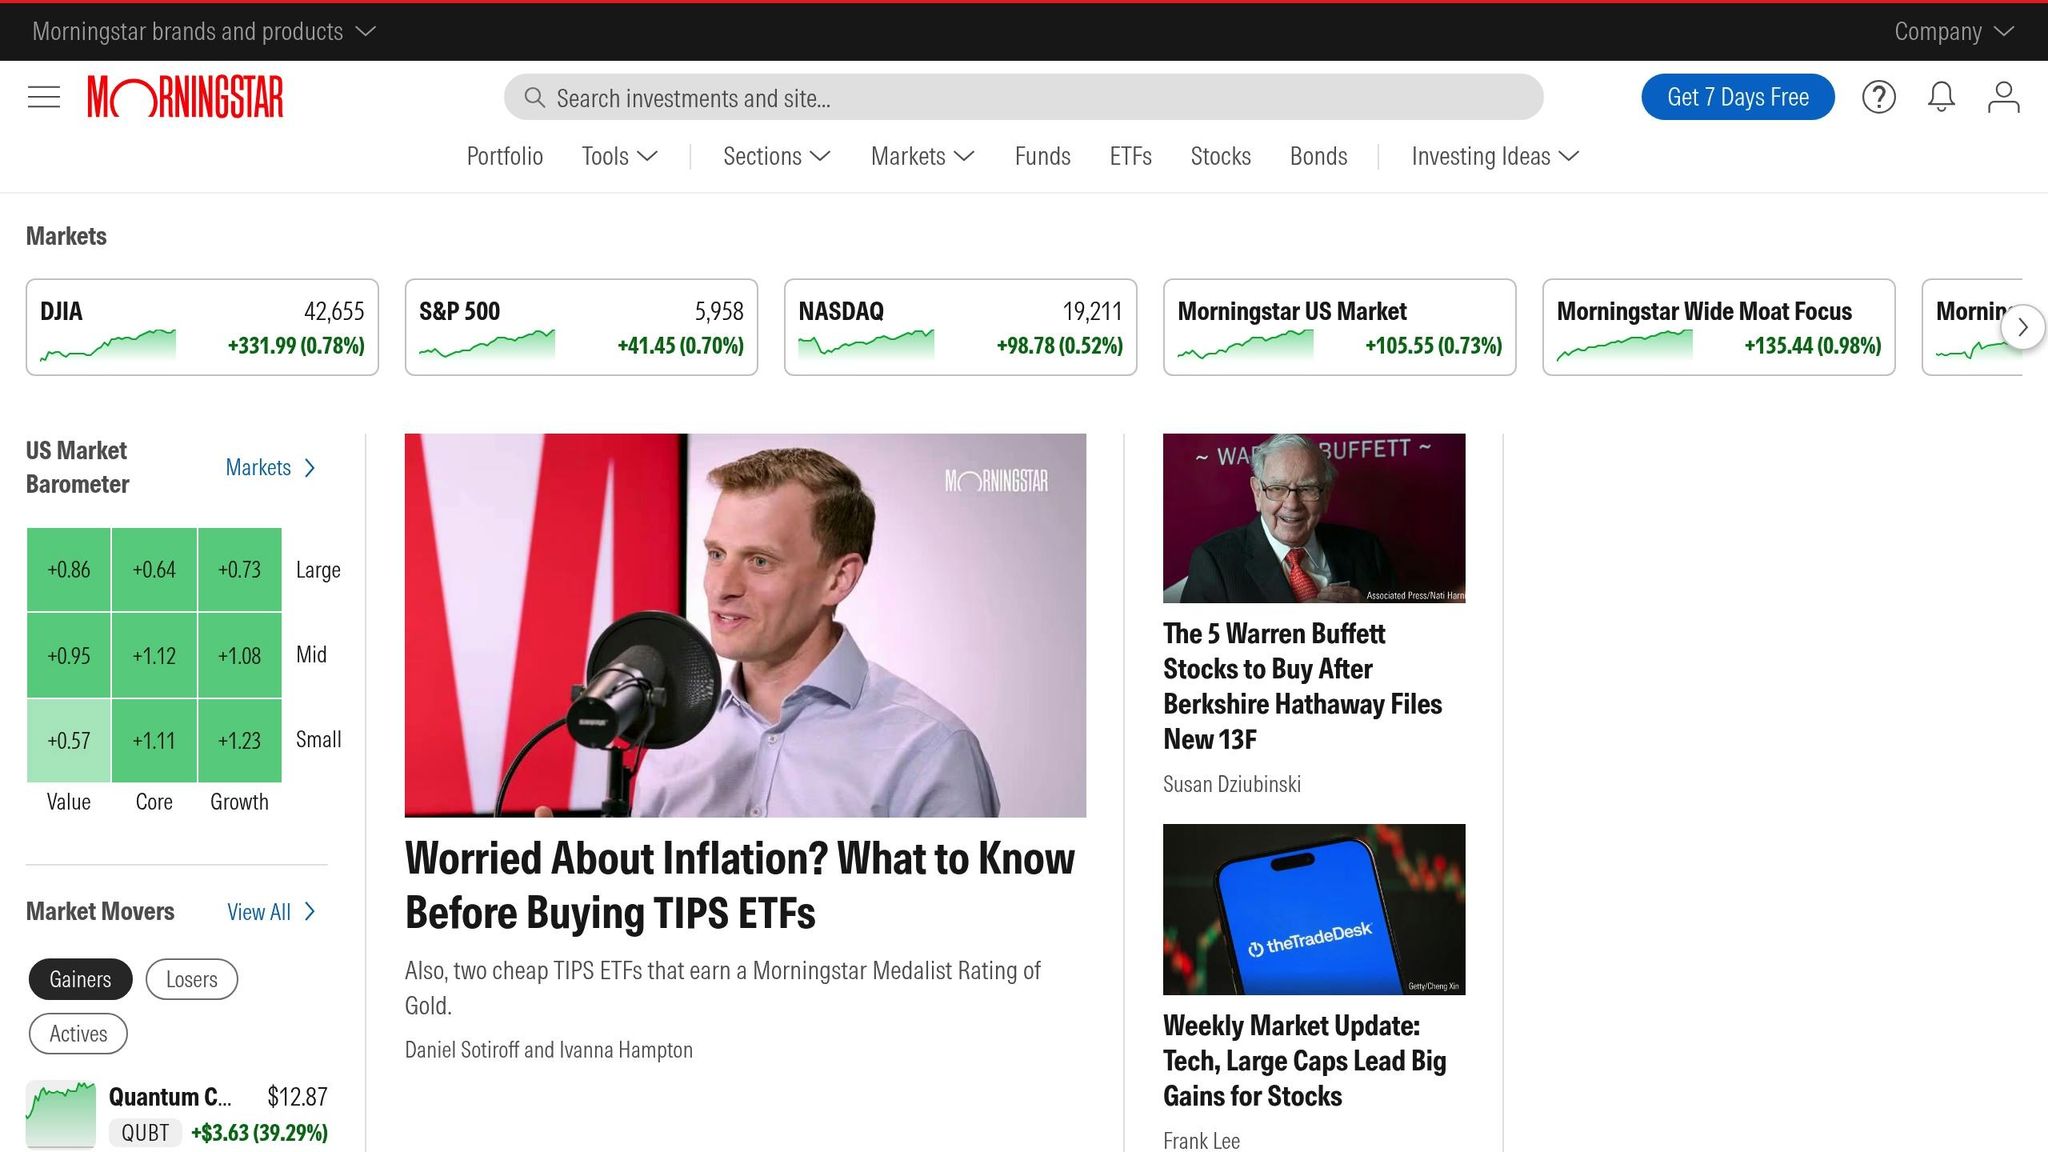Go to the Bonds page
2048x1152 pixels.
point(1318,156)
